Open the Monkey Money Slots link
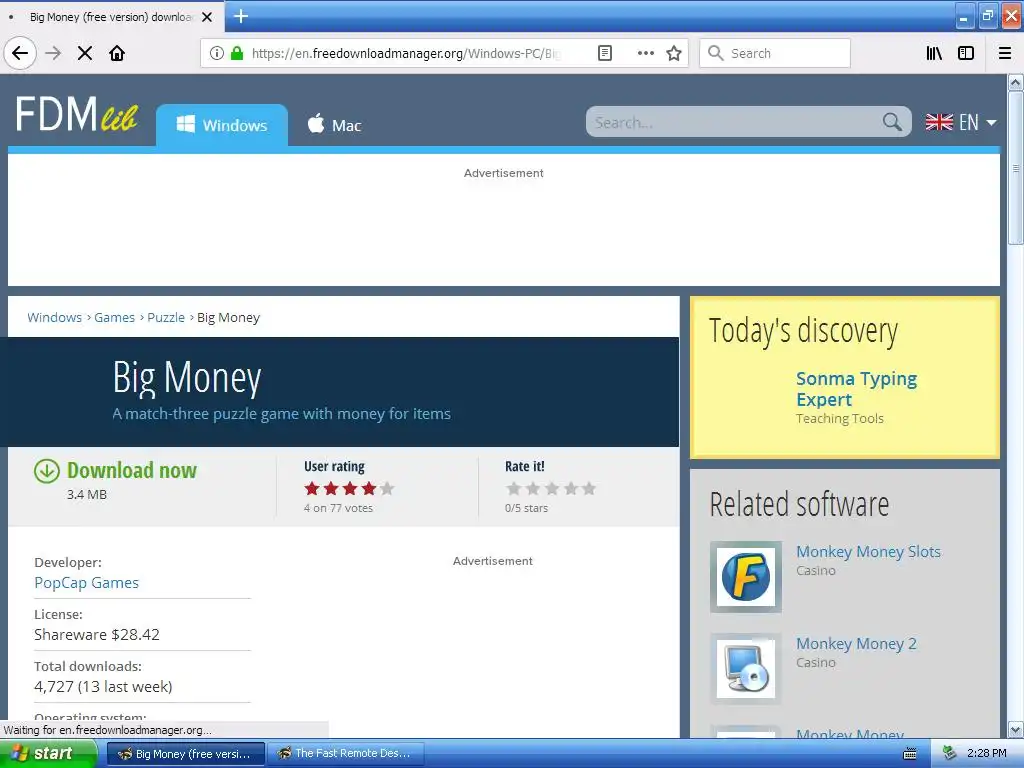Screen dimensions: 1024x768 pos(868,552)
